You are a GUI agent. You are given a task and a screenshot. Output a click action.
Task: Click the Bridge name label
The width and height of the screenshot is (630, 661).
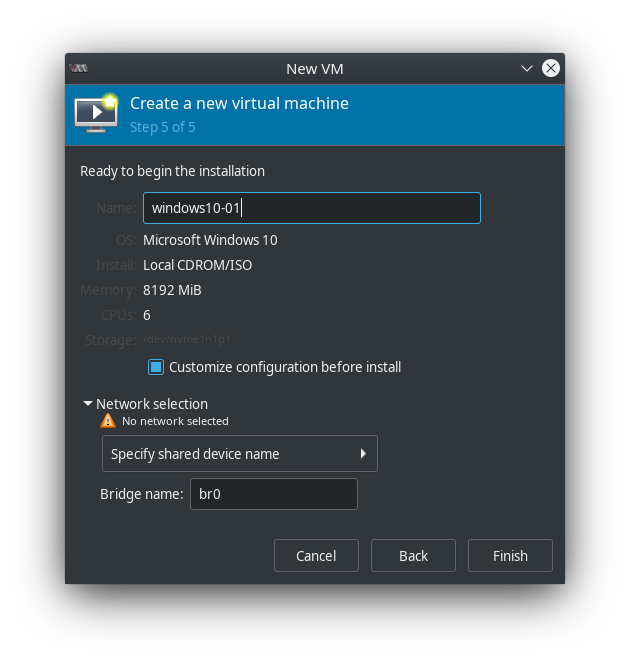[x=142, y=494]
